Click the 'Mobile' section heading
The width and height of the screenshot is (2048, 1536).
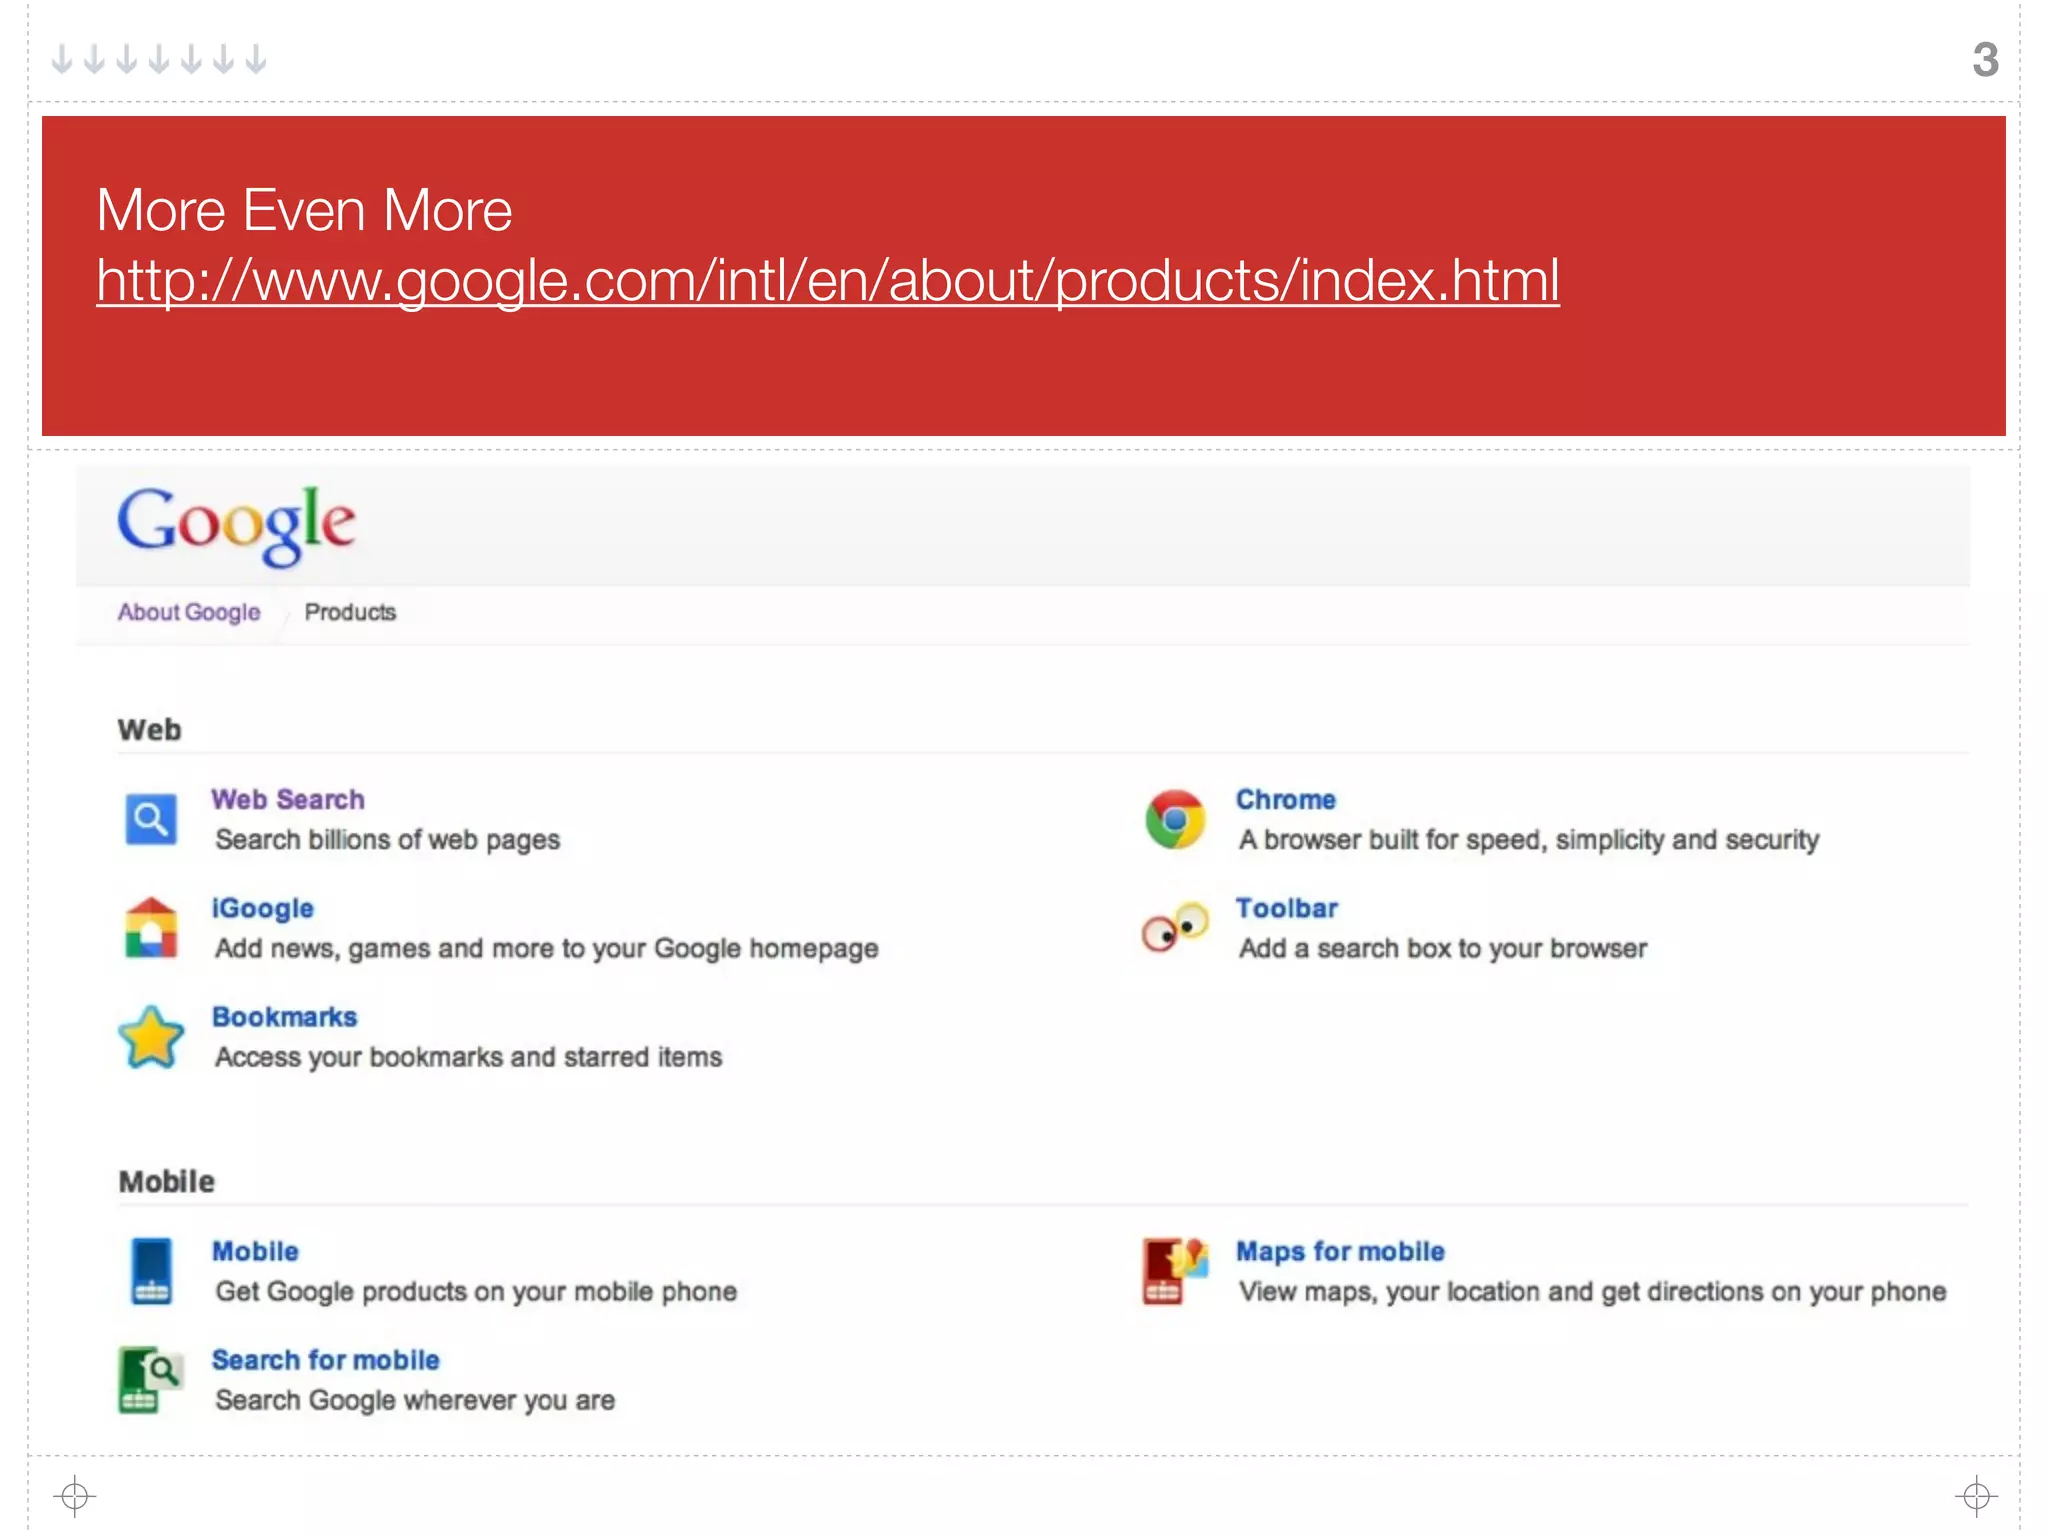pyautogui.click(x=167, y=1182)
